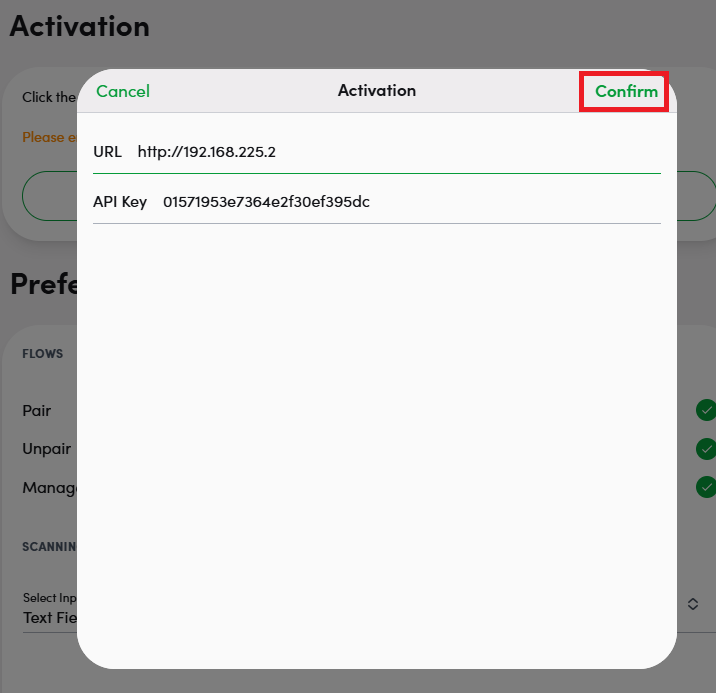The width and height of the screenshot is (716, 693).
Task: Click Confirm in the Activation dialog
Action: 626,91
